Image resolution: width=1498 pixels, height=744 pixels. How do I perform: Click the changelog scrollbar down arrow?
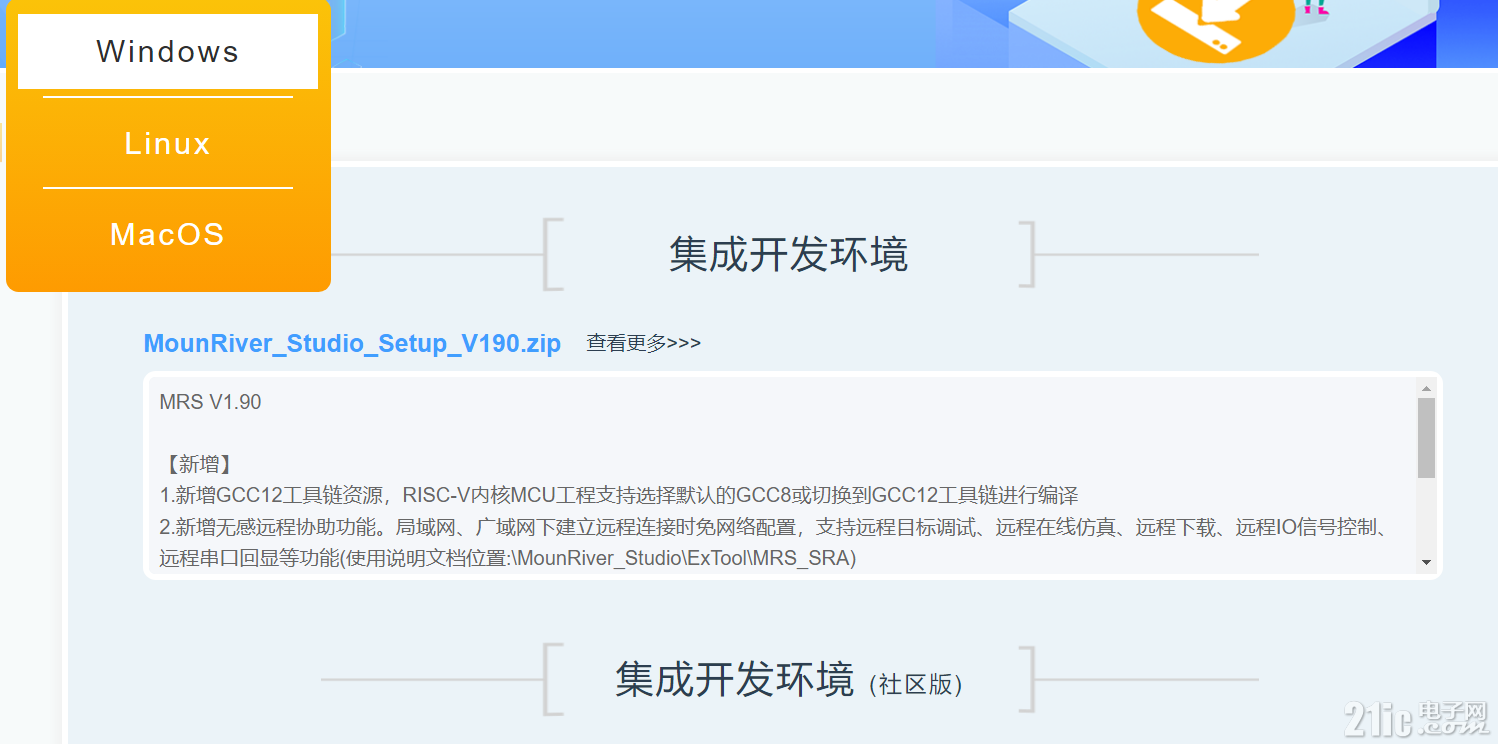pos(1426,563)
